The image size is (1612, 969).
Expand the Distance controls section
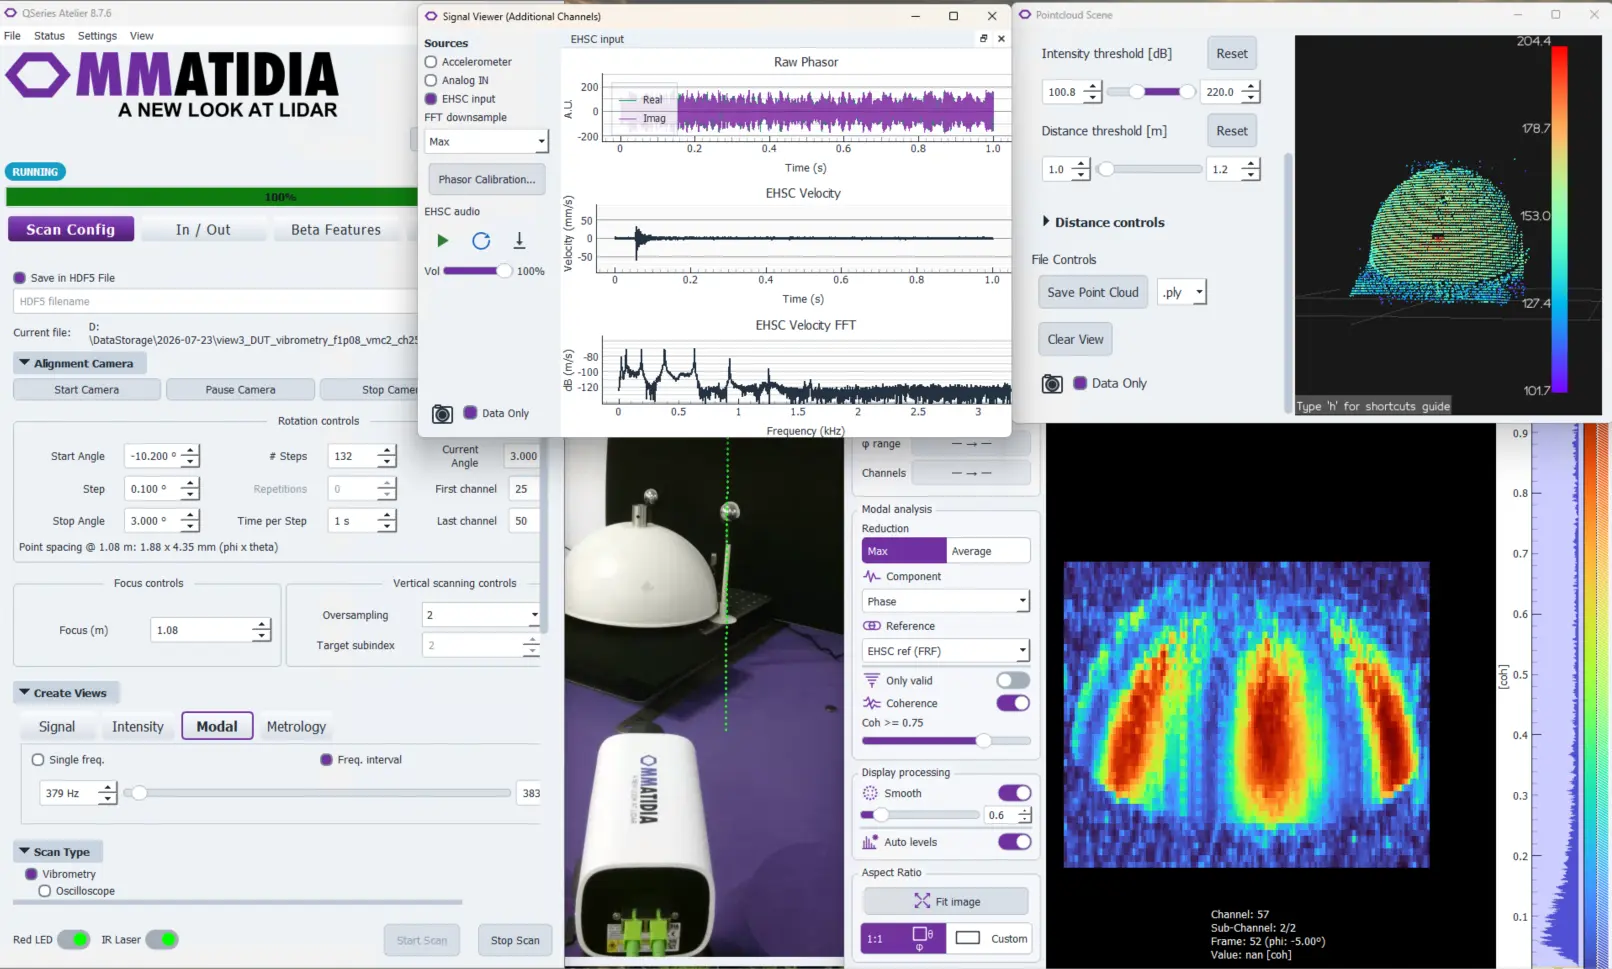1103,222
